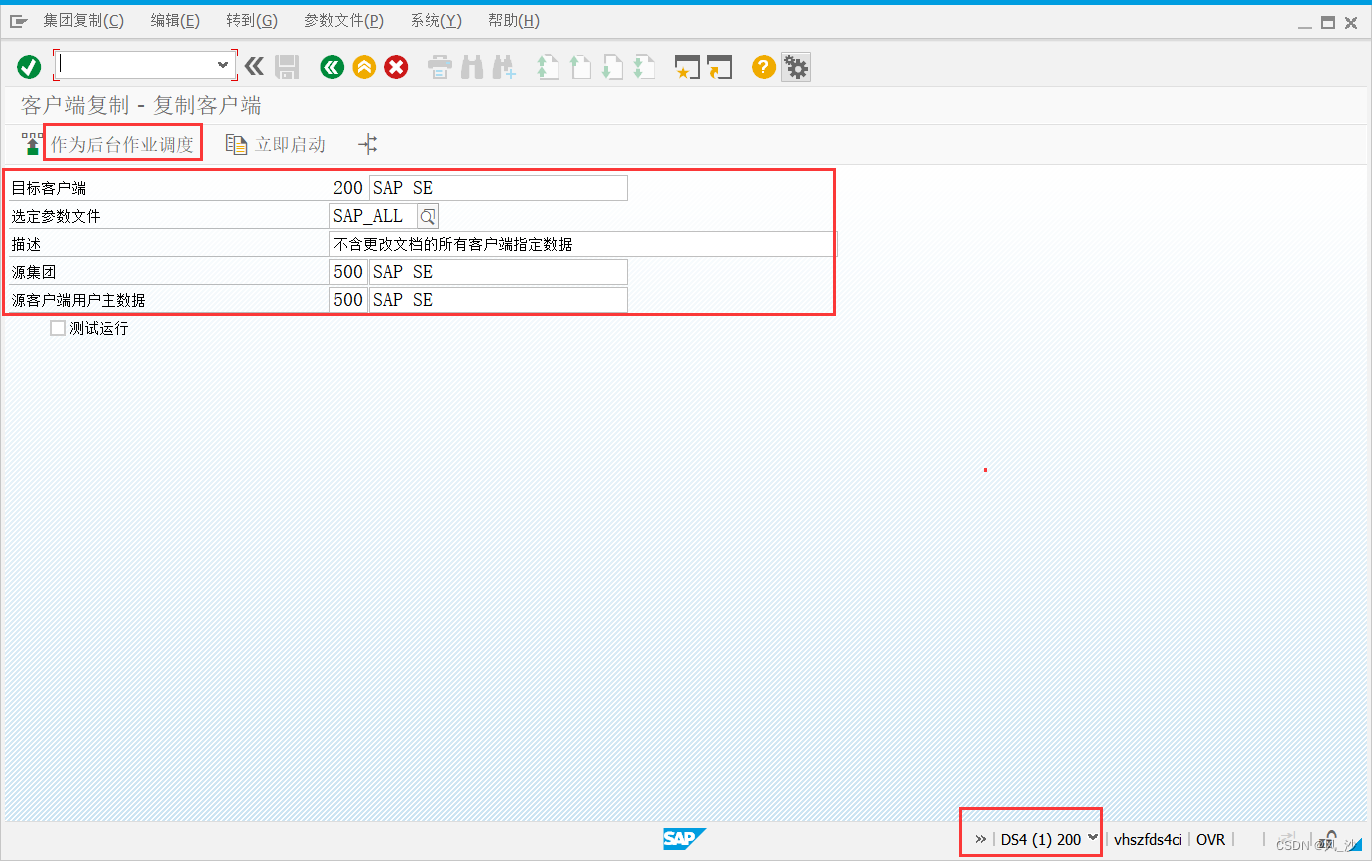Click the Find Next binoculars-plus icon
Screen dimensions: 1372x861
click(x=504, y=67)
